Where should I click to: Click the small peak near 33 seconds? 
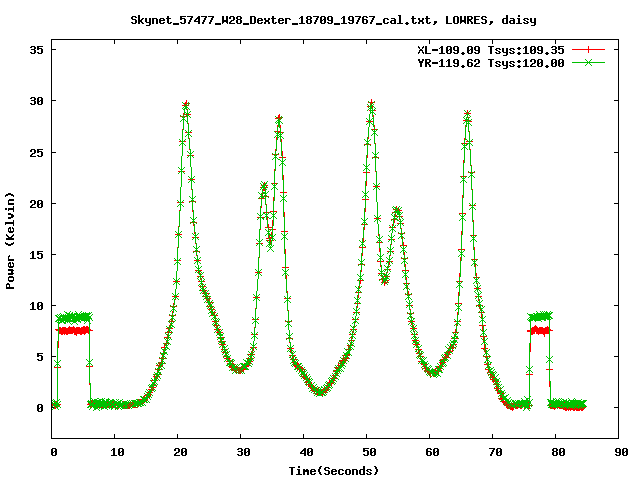263,187
